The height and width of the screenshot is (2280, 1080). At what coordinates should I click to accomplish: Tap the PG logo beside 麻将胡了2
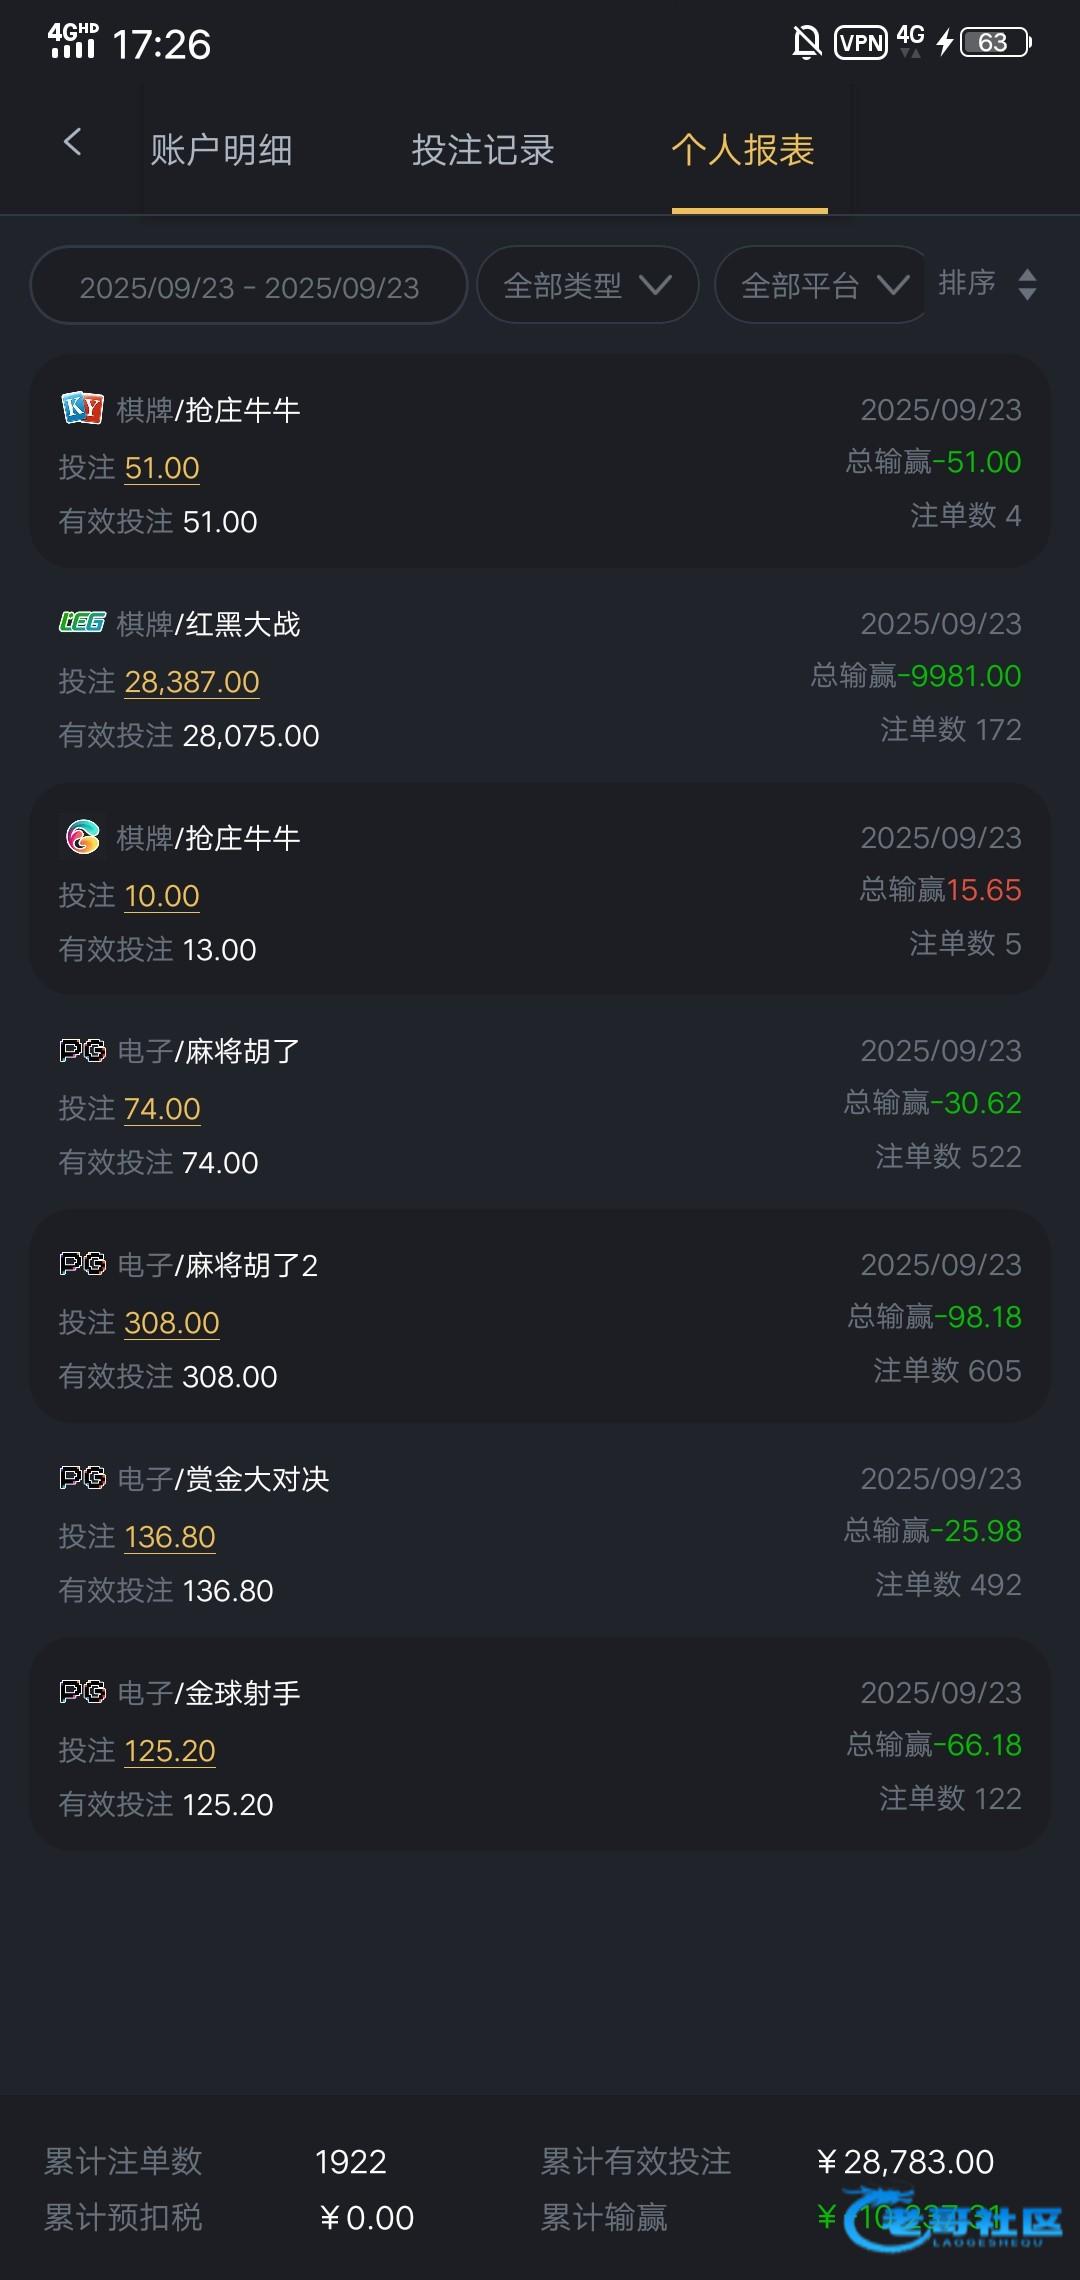(82, 1264)
